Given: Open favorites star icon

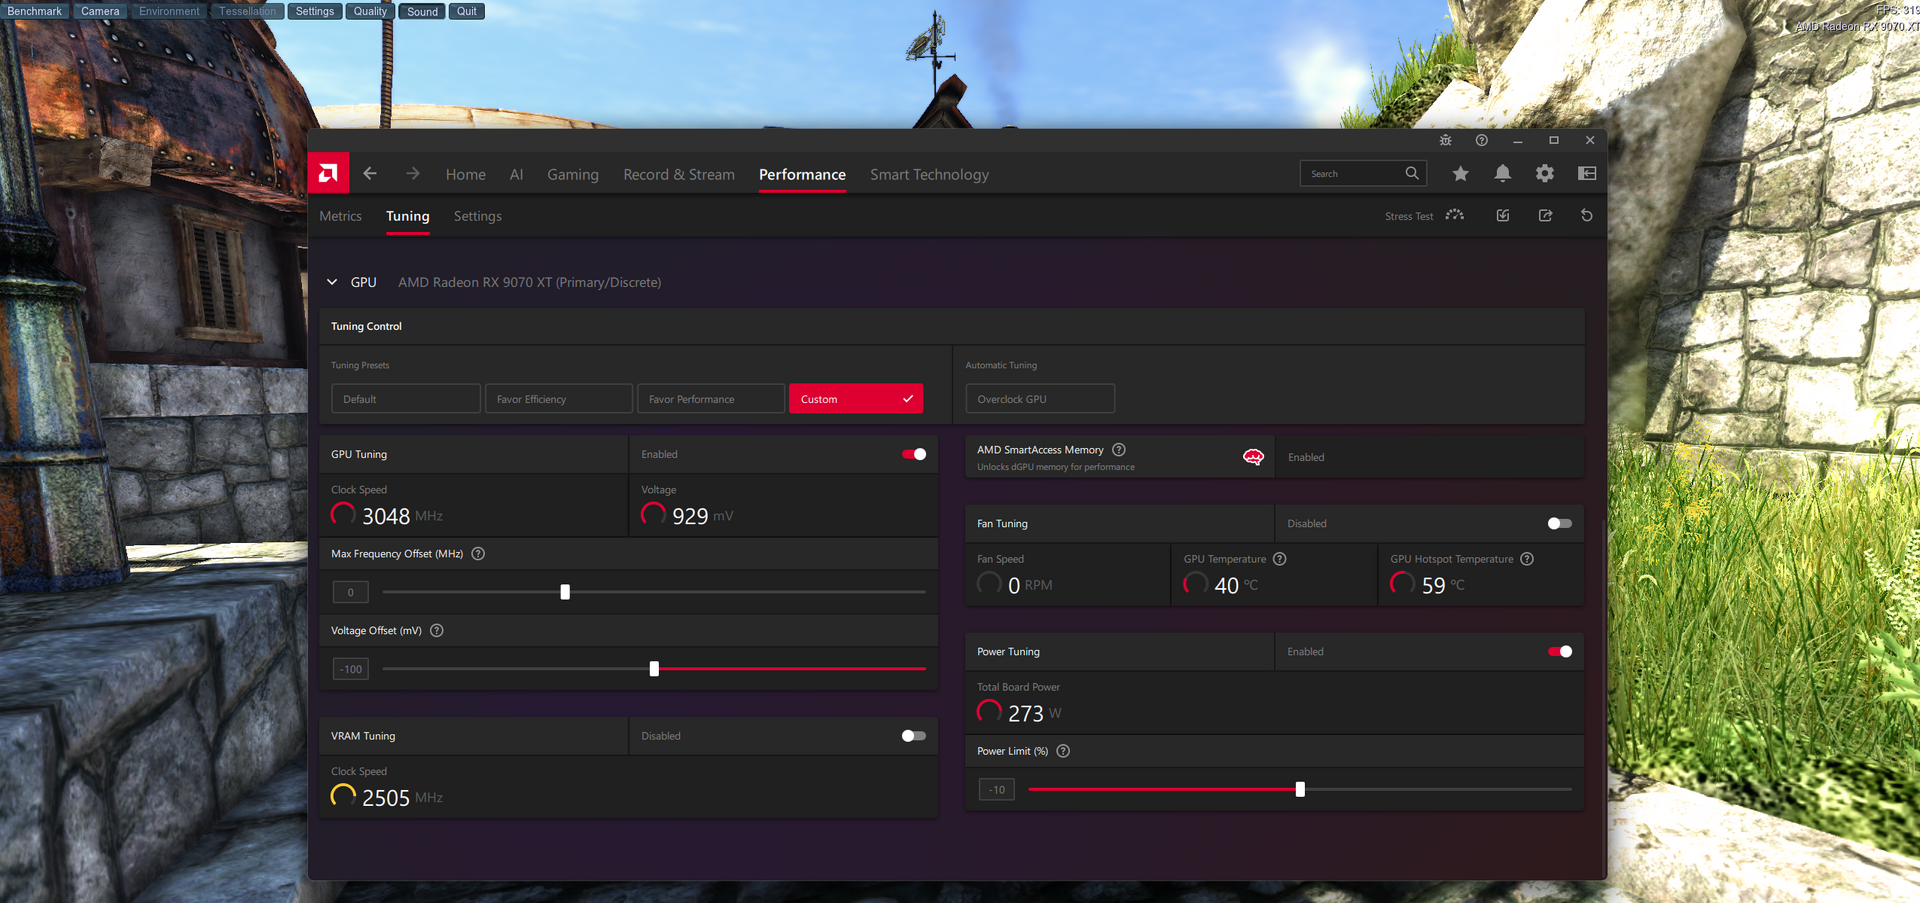Looking at the screenshot, I should (1460, 174).
